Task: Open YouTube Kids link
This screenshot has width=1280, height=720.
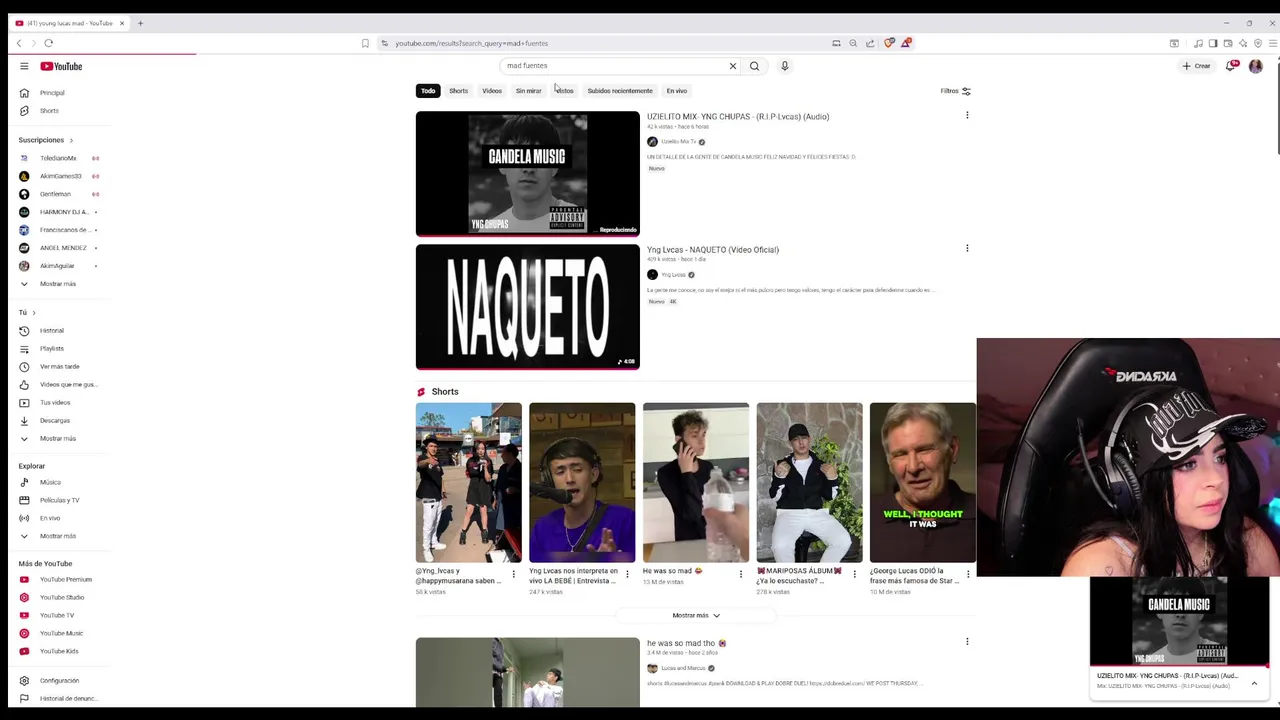Action: [x=59, y=652]
